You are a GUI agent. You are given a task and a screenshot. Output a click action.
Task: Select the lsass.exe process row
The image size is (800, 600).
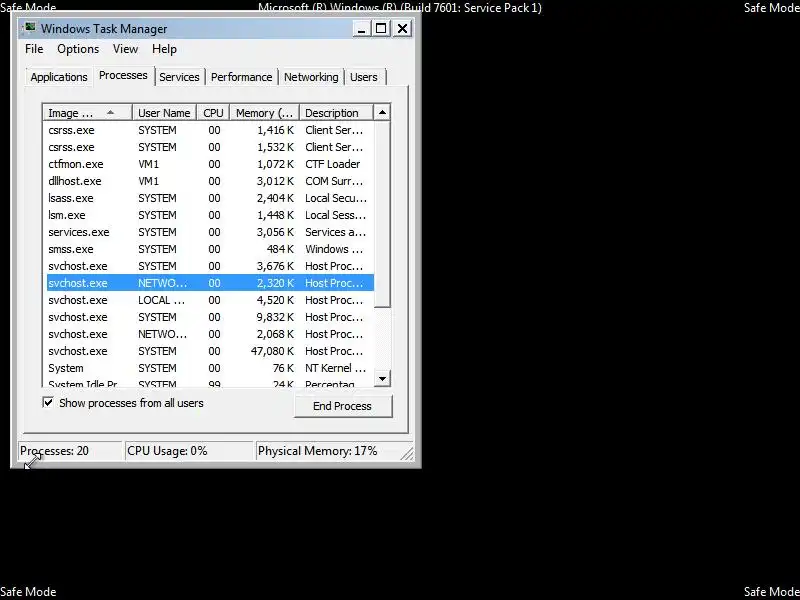click(x=210, y=198)
